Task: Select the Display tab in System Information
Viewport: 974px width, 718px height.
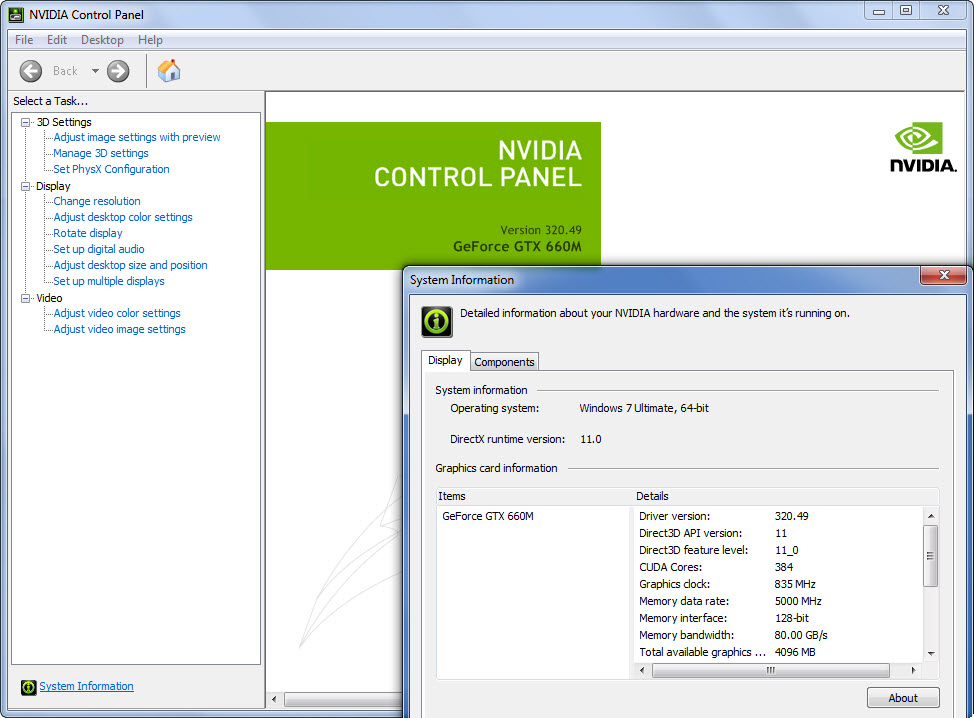Action: [445, 360]
